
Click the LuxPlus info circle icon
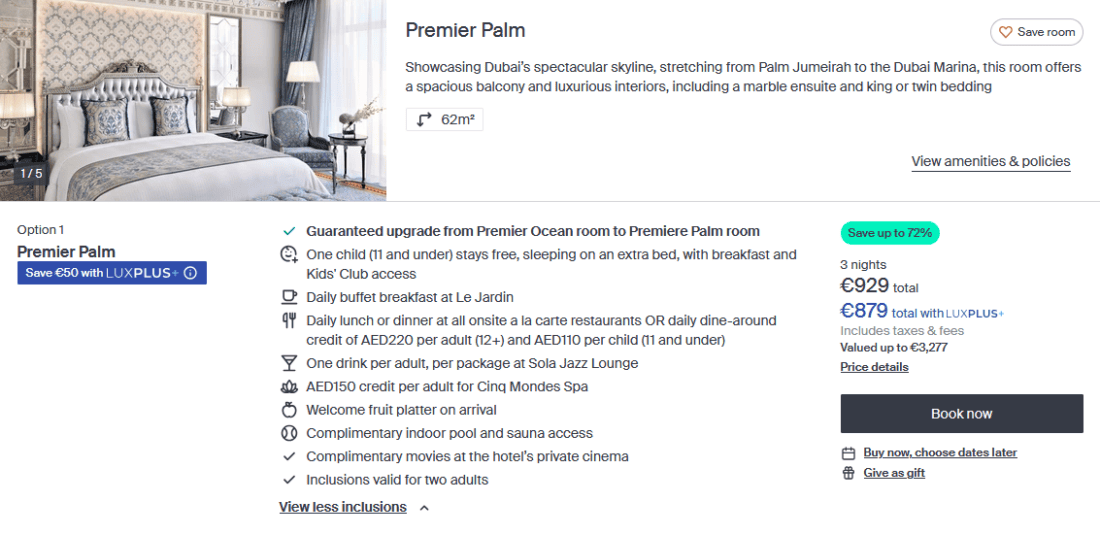[x=190, y=273]
